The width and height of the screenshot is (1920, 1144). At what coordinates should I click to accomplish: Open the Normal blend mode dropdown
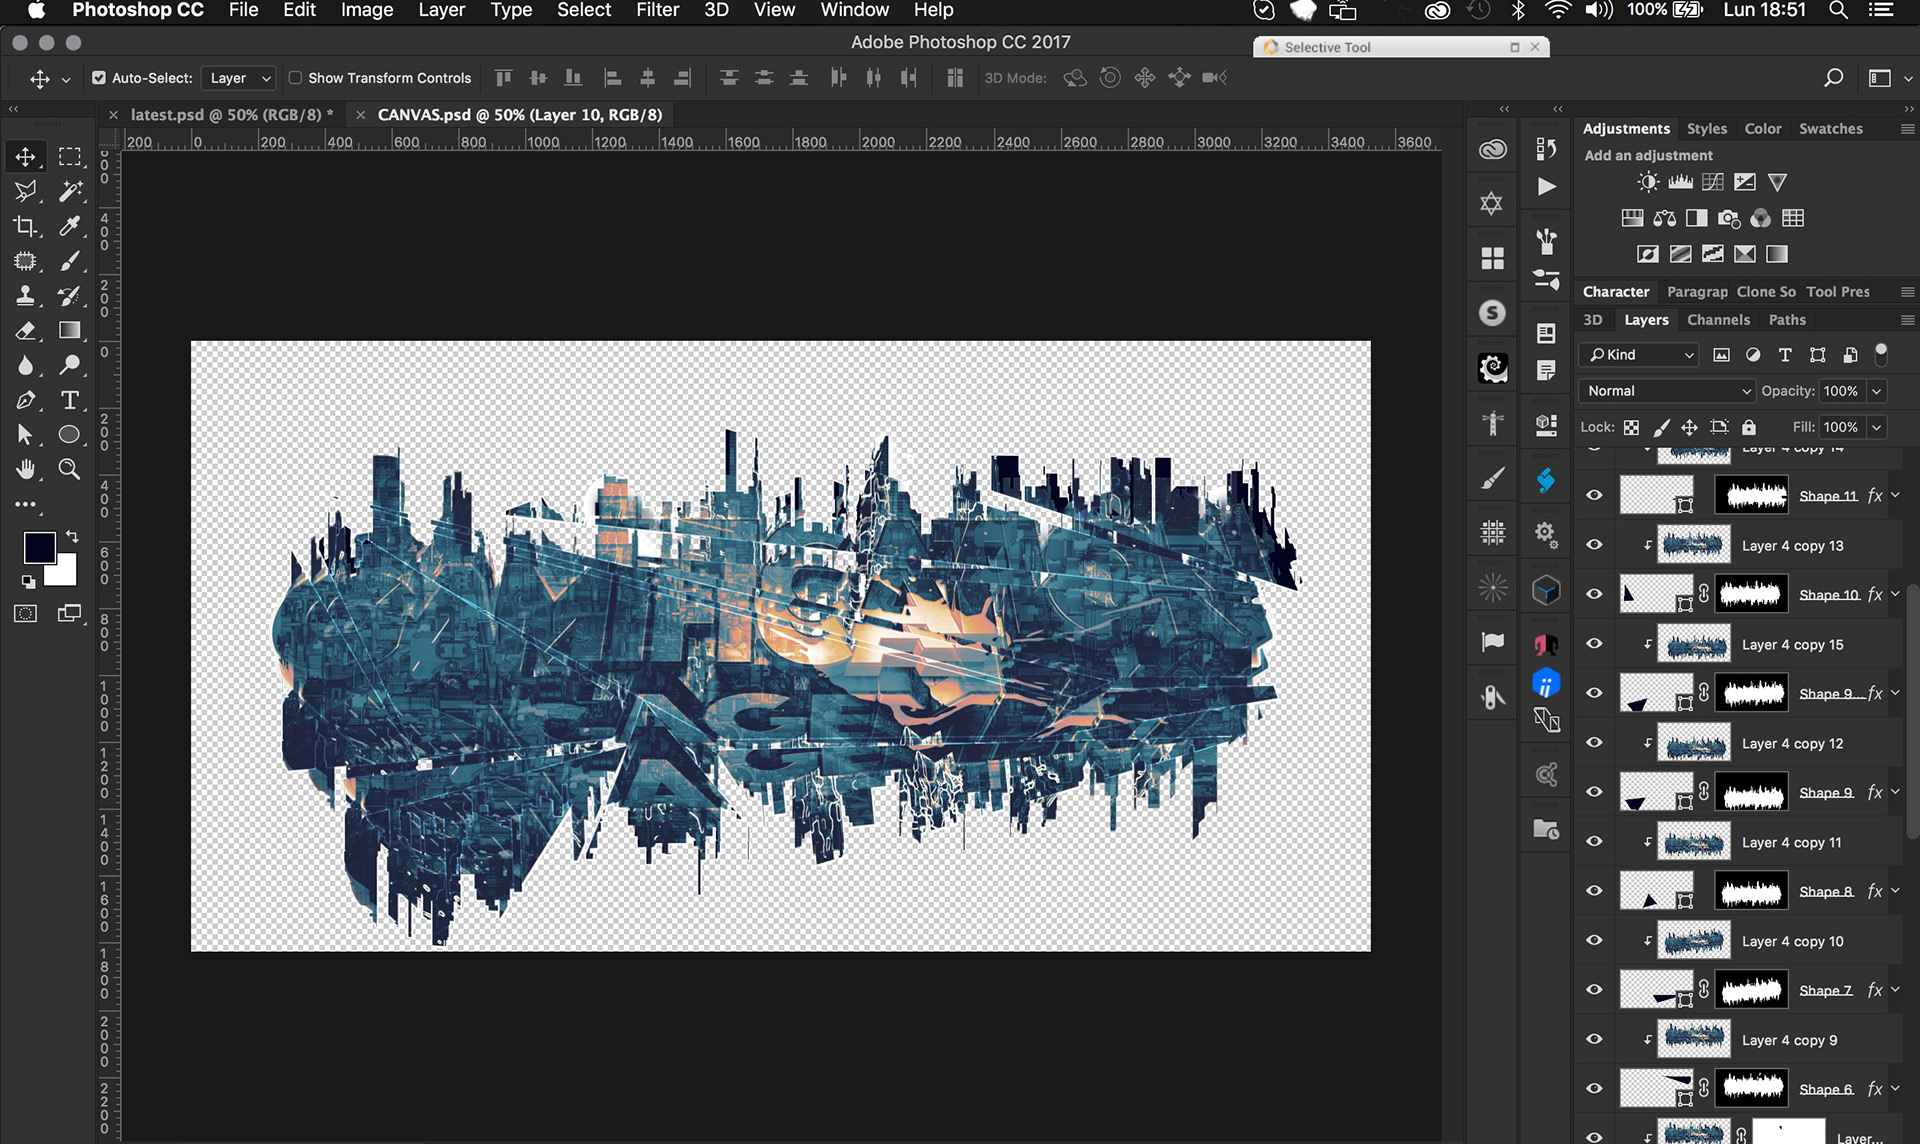[1668, 391]
